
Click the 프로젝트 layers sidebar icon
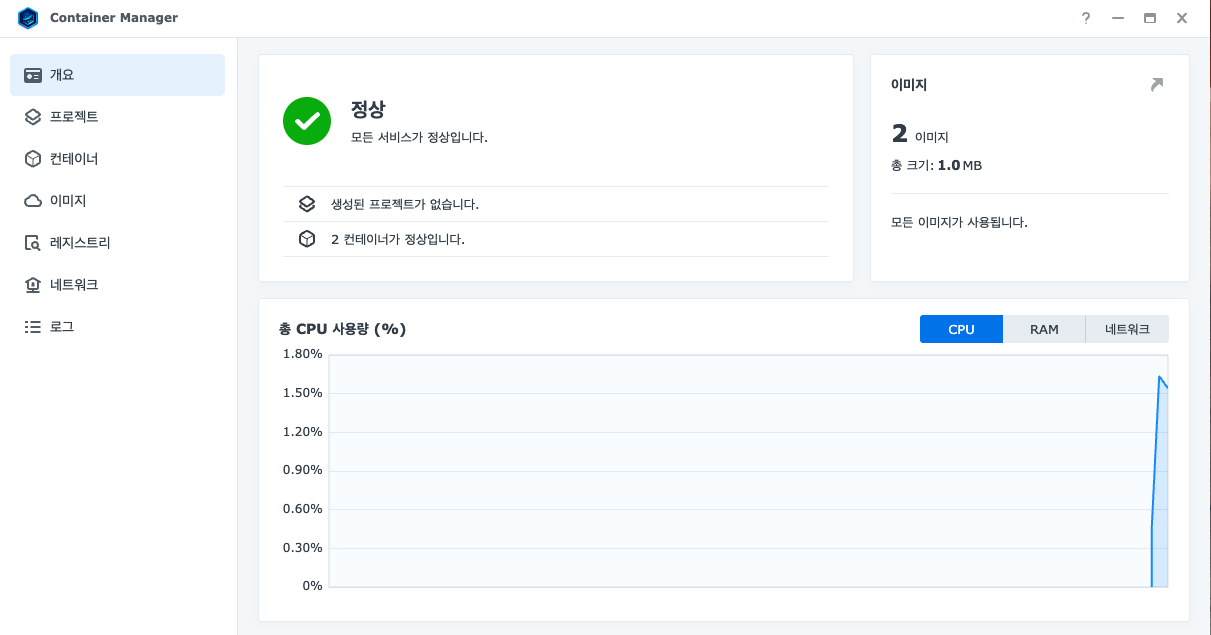point(33,117)
